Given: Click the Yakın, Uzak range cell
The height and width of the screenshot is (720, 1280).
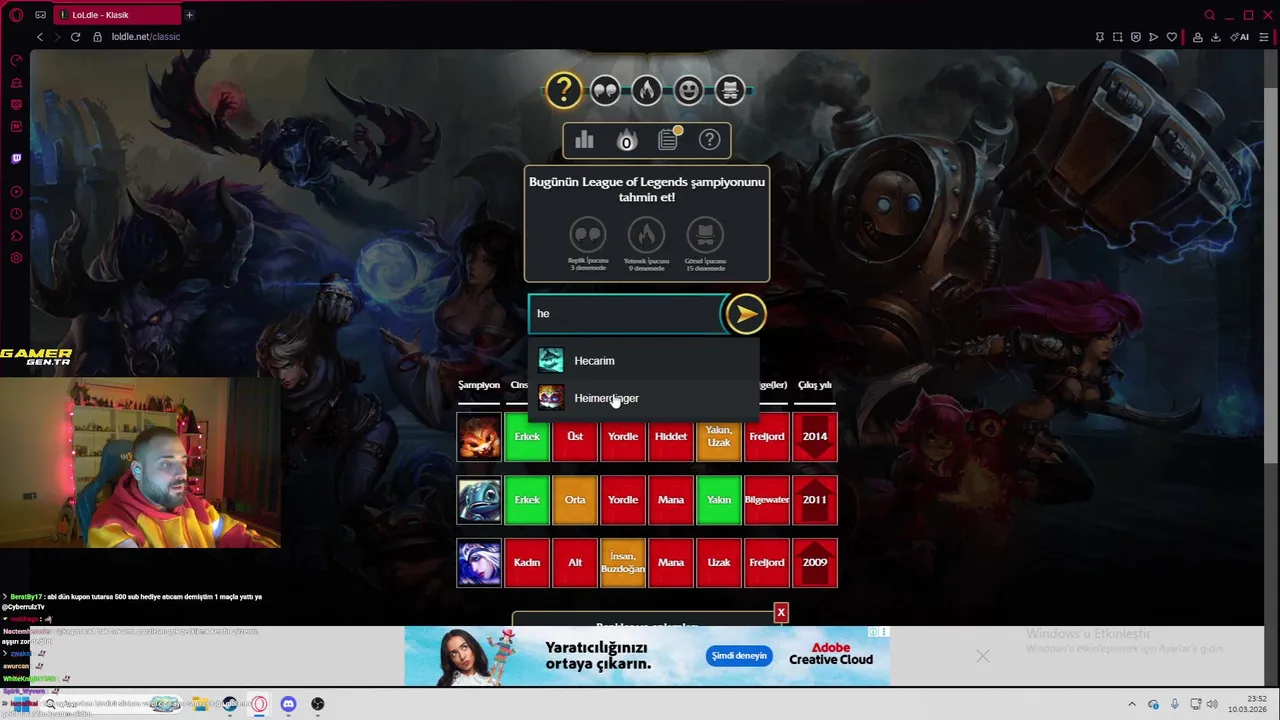Looking at the screenshot, I should point(719,437).
